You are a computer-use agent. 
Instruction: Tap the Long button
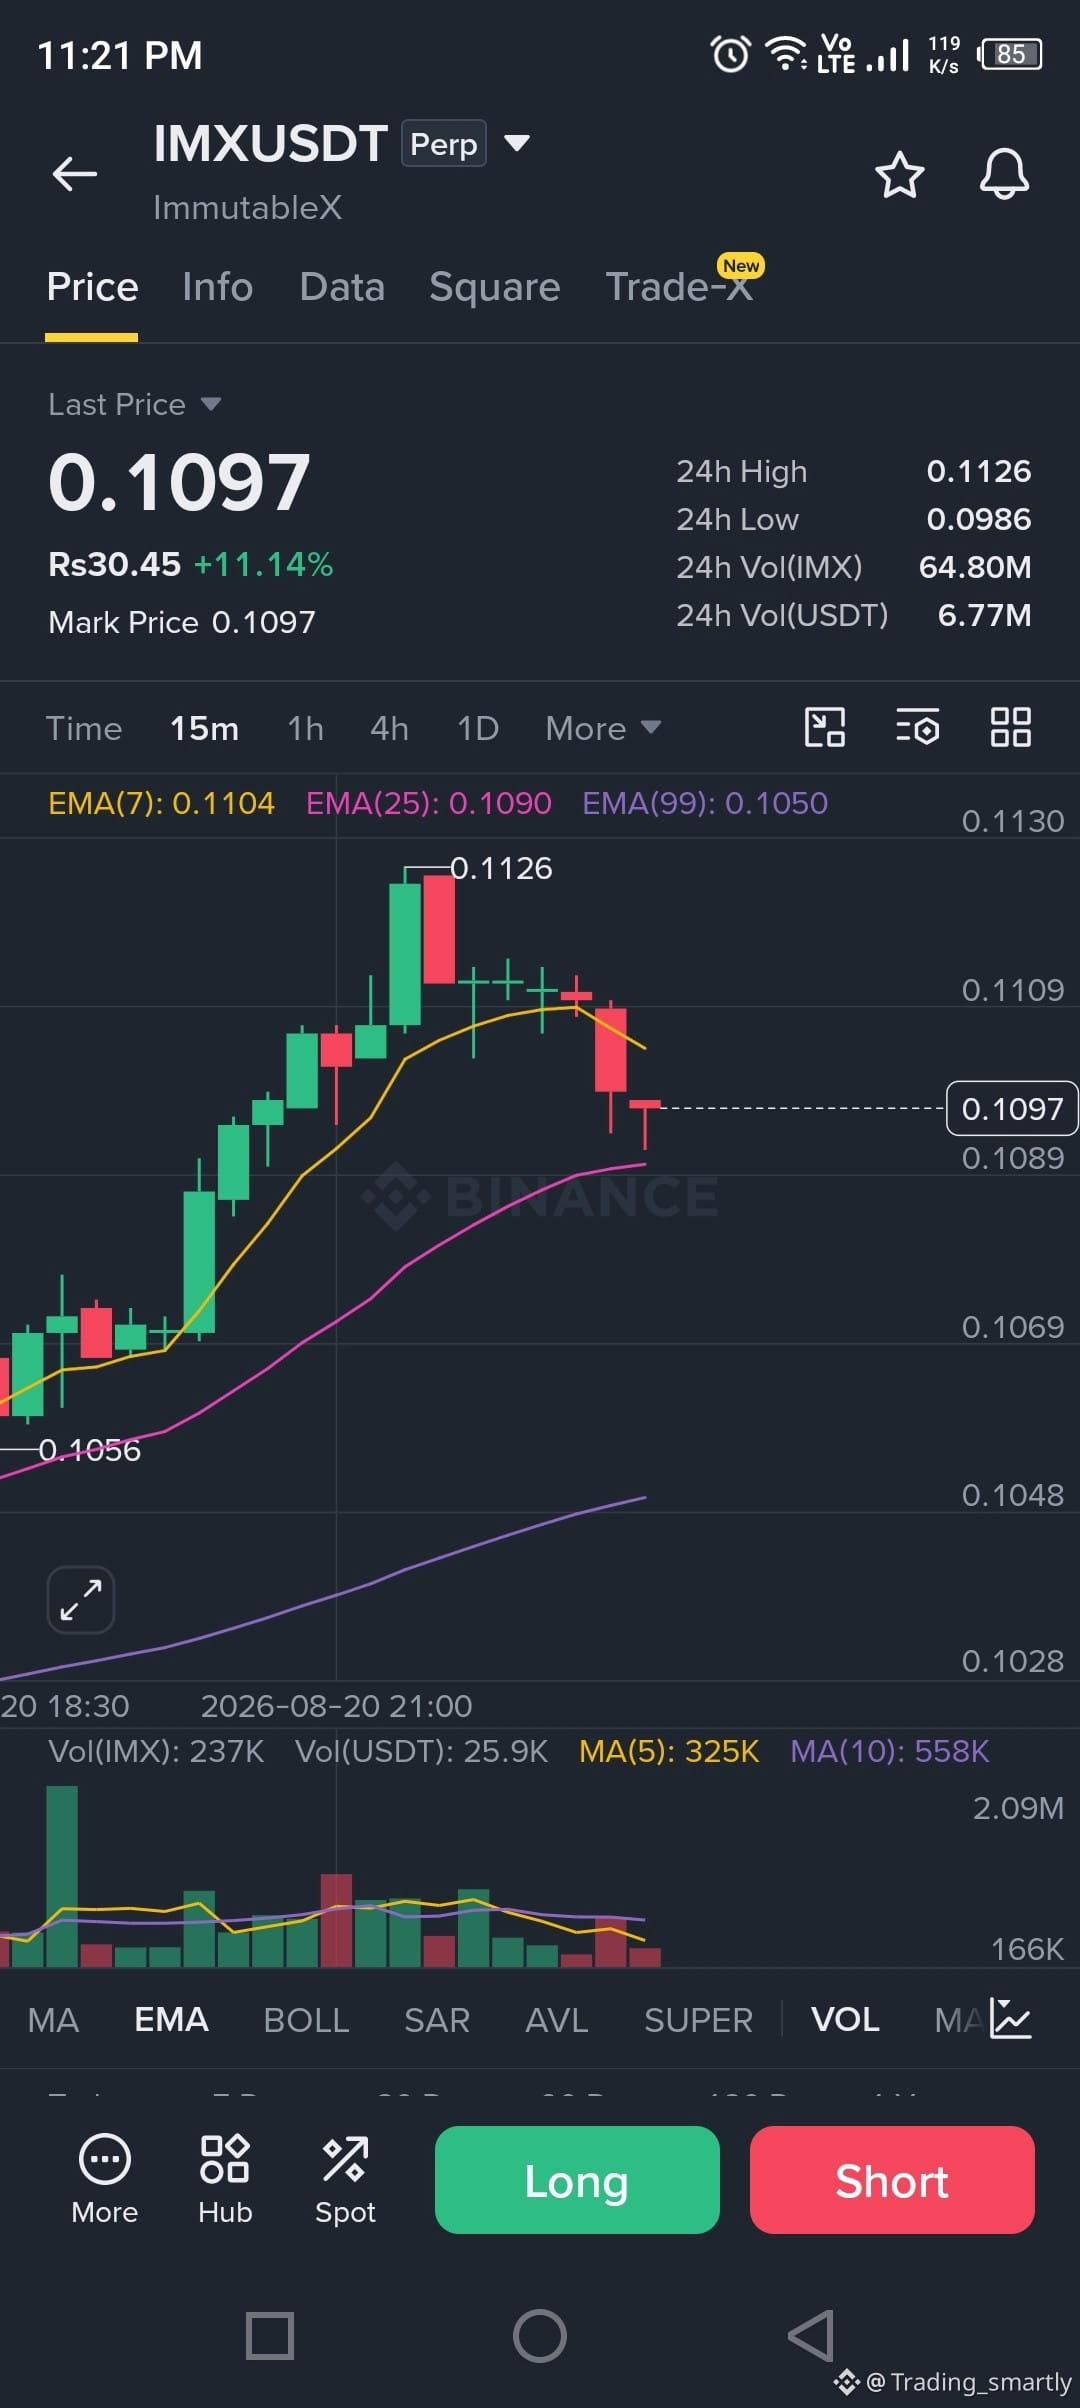tap(577, 2180)
